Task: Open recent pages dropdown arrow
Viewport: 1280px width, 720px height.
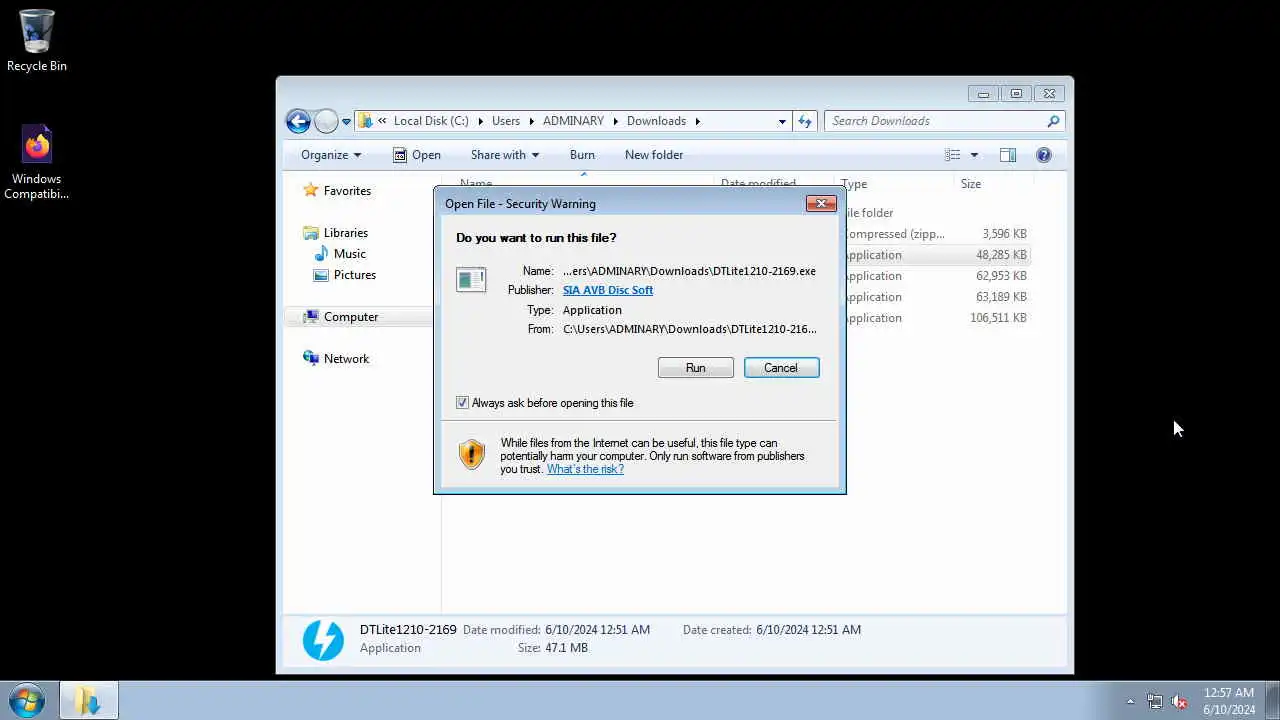Action: 346,121
